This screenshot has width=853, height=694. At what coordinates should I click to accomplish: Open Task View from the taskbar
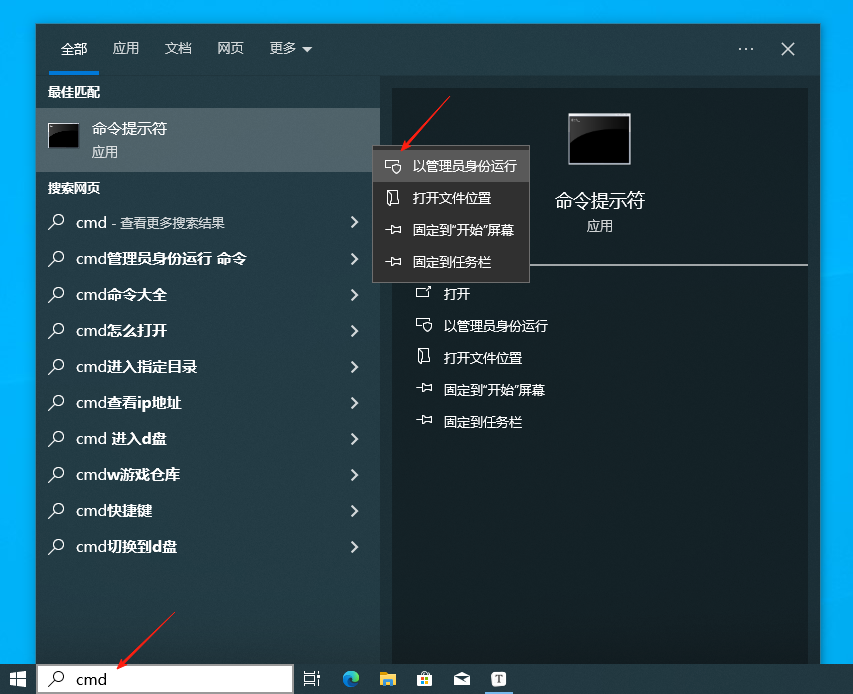[x=312, y=679]
